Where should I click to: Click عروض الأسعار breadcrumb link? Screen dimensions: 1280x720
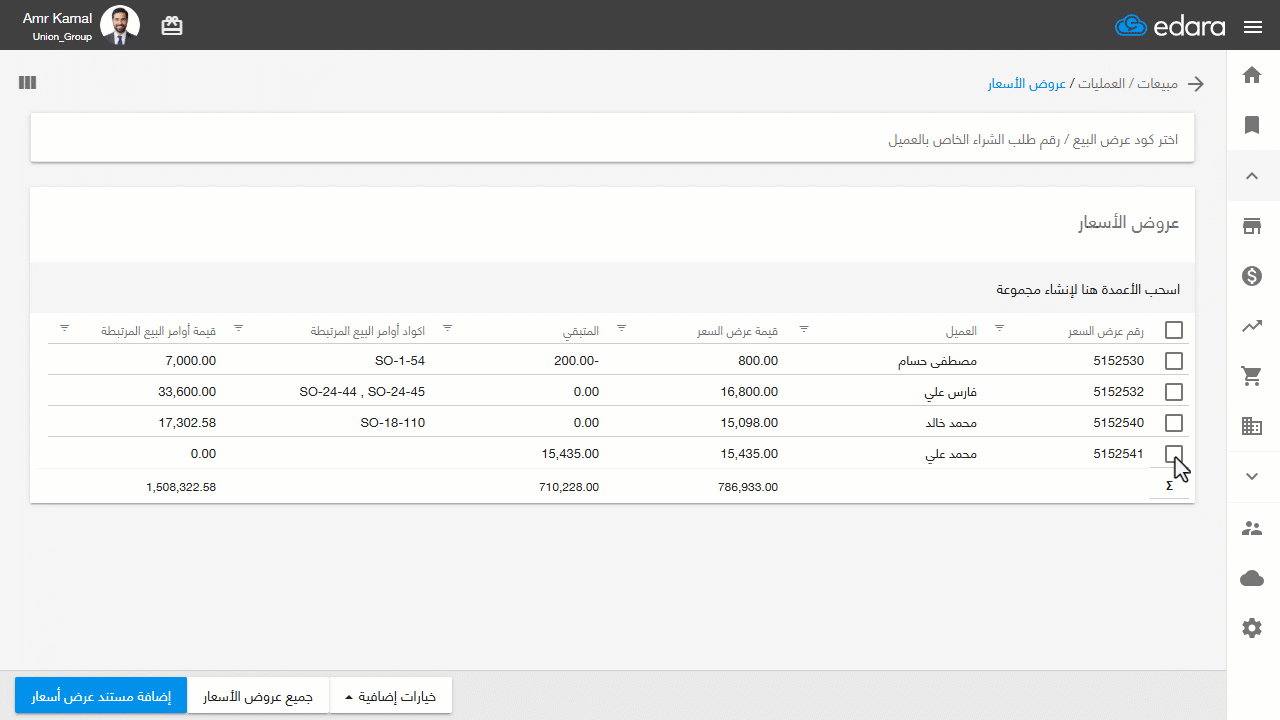(x=1027, y=84)
